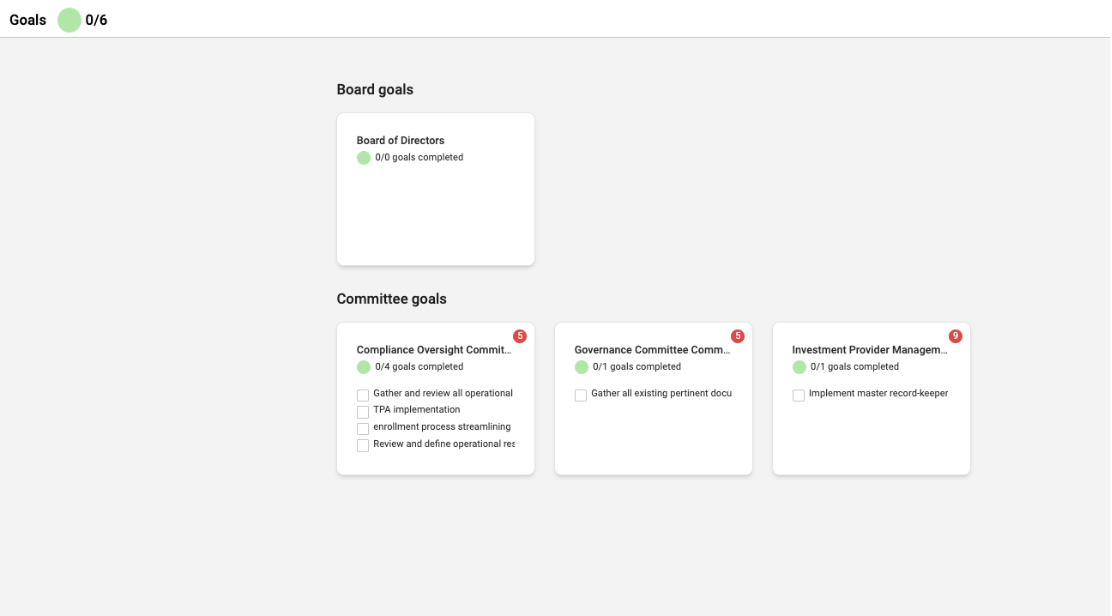Check the Implement master record-keeper goal
This screenshot has width=1112, height=616.
[x=798, y=395]
